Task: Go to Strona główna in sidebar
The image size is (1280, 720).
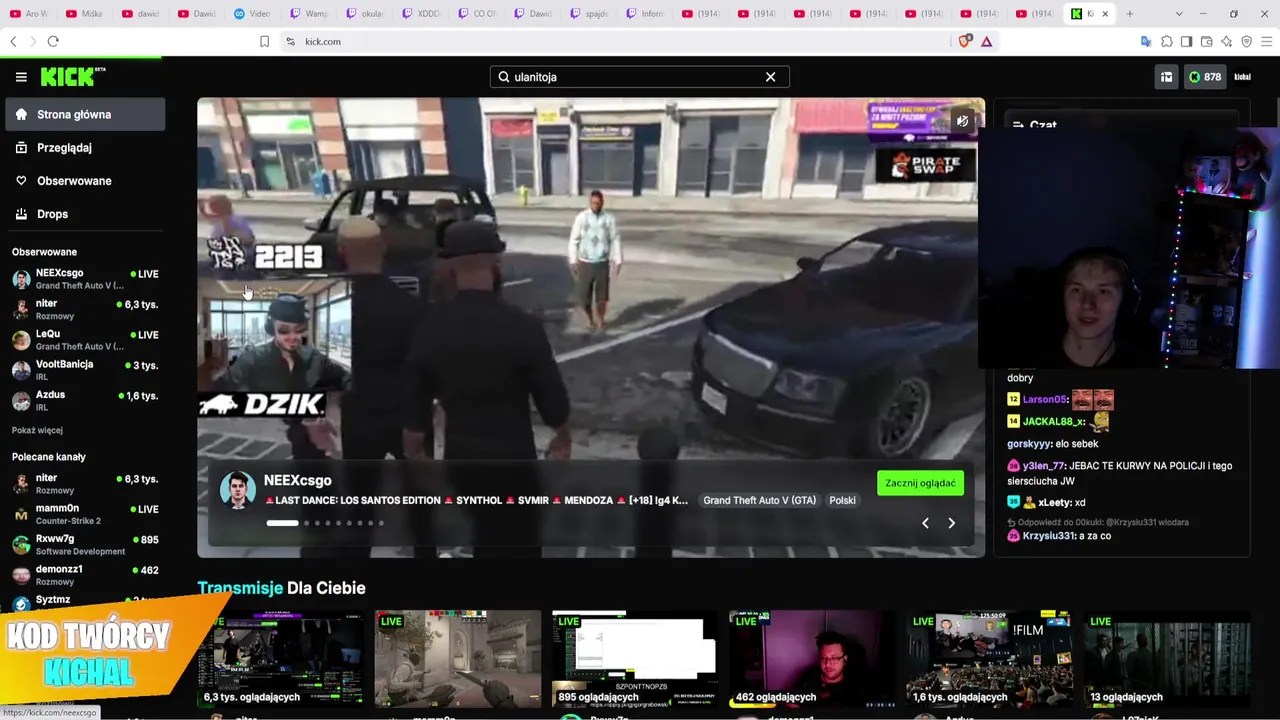Action: pyautogui.click(x=85, y=114)
